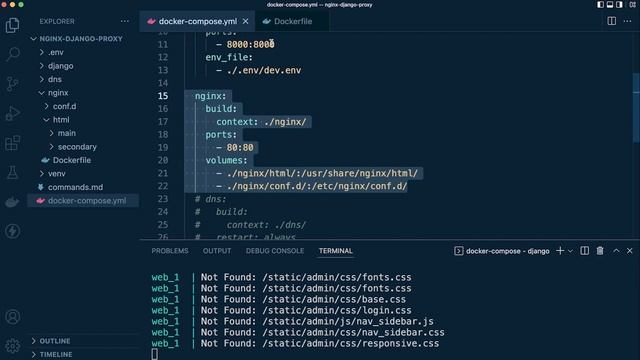This screenshot has height=360, width=640.
Task: Open the Explorer view in activity bar
Action: (x=13, y=25)
